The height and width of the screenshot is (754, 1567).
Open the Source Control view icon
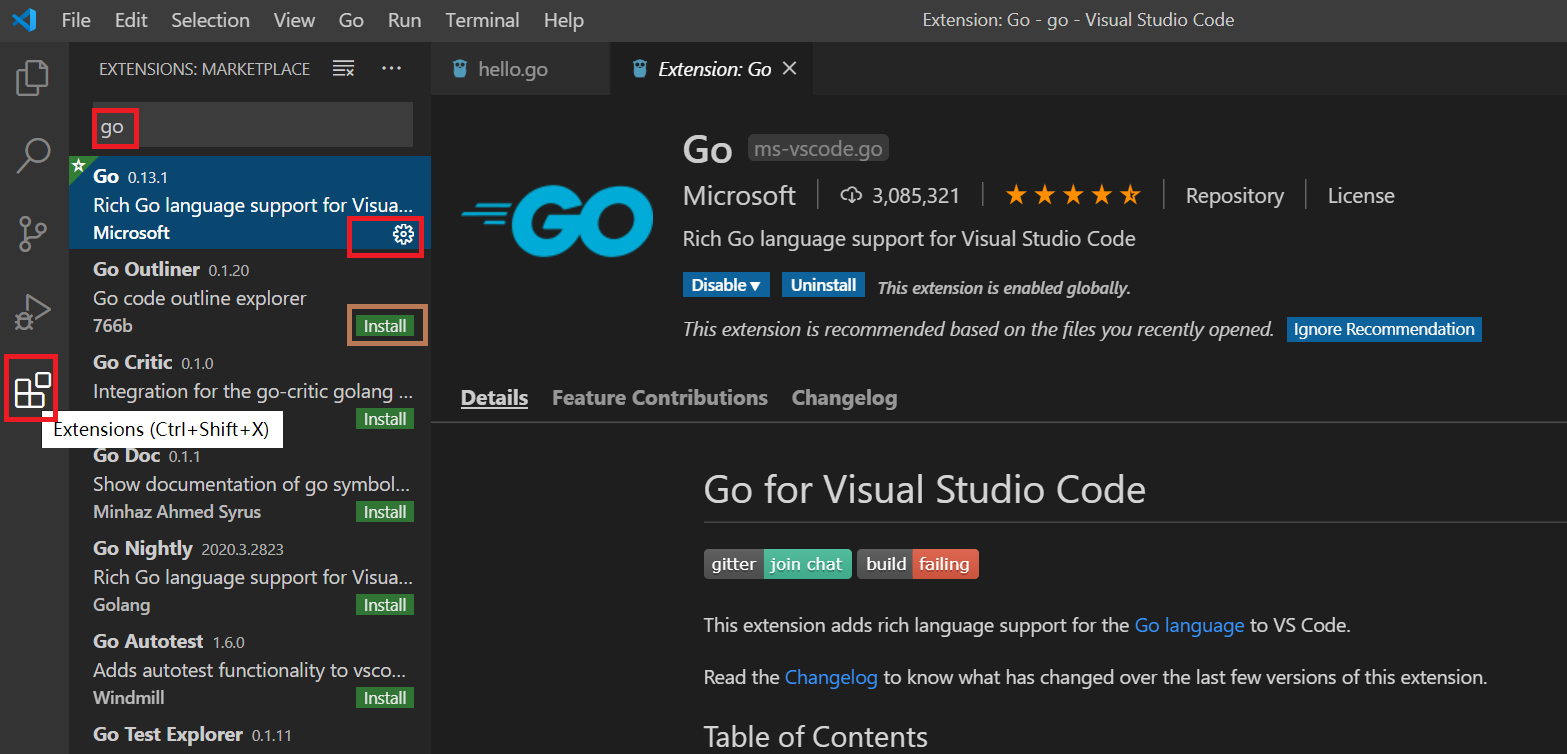[33, 233]
